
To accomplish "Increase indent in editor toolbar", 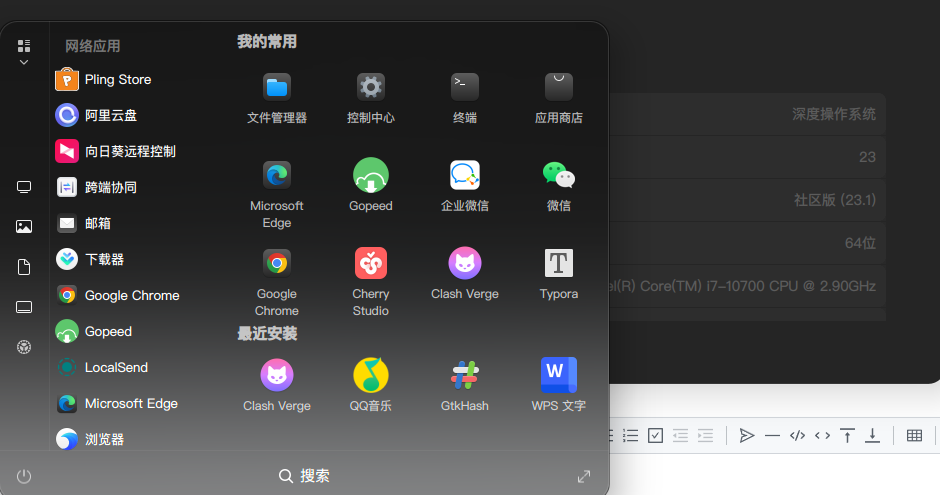I will point(706,436).
